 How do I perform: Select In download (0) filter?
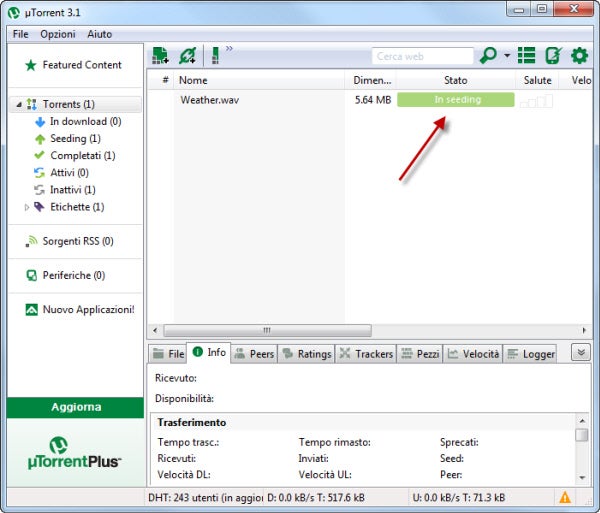pos(86,122)
